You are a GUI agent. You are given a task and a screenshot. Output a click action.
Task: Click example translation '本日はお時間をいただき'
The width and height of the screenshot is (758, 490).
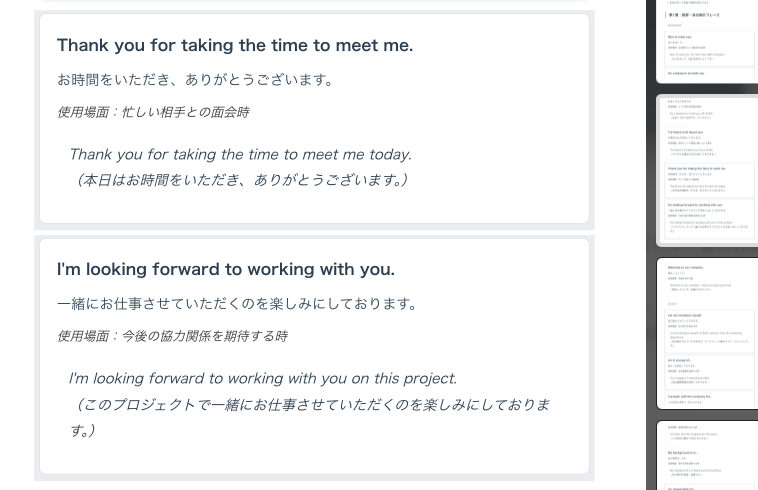(160, 180)
